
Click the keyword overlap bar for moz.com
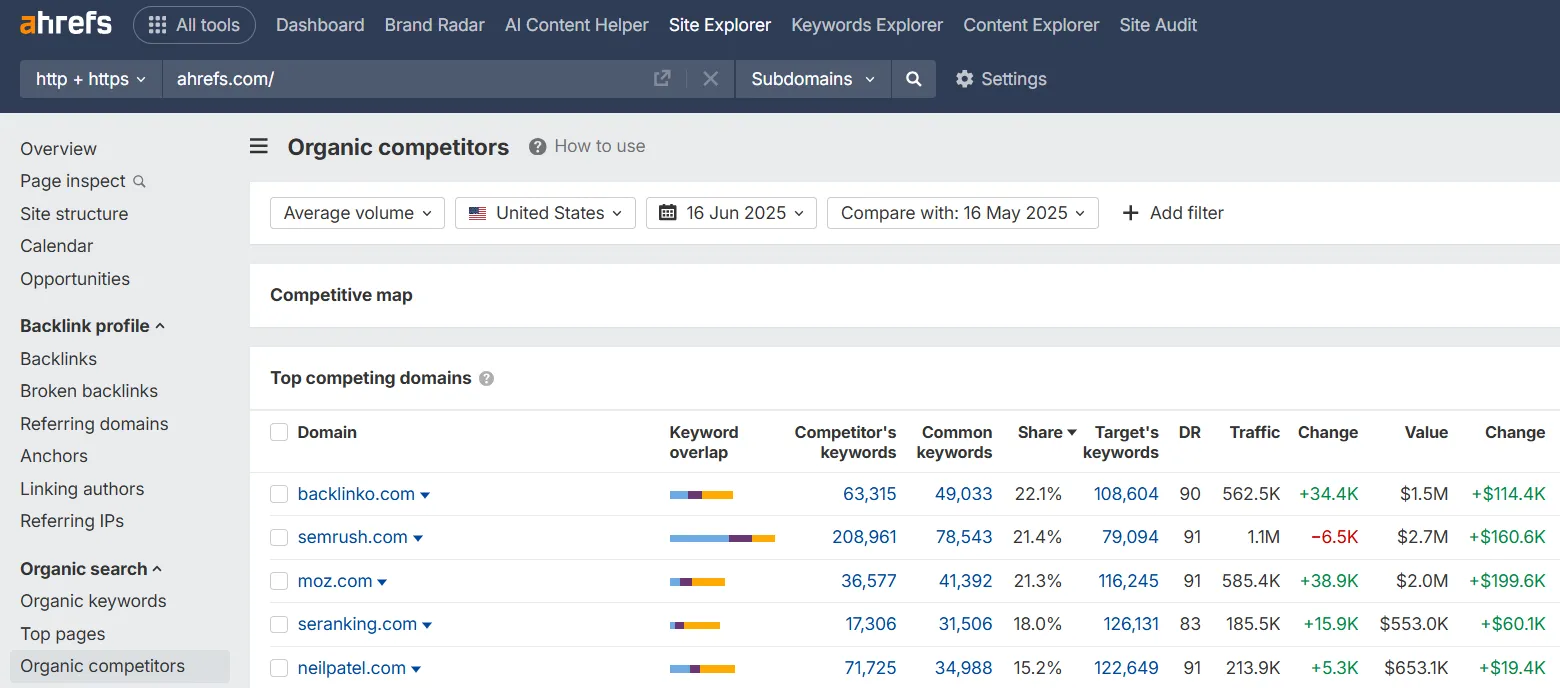(x=697, y=582)
